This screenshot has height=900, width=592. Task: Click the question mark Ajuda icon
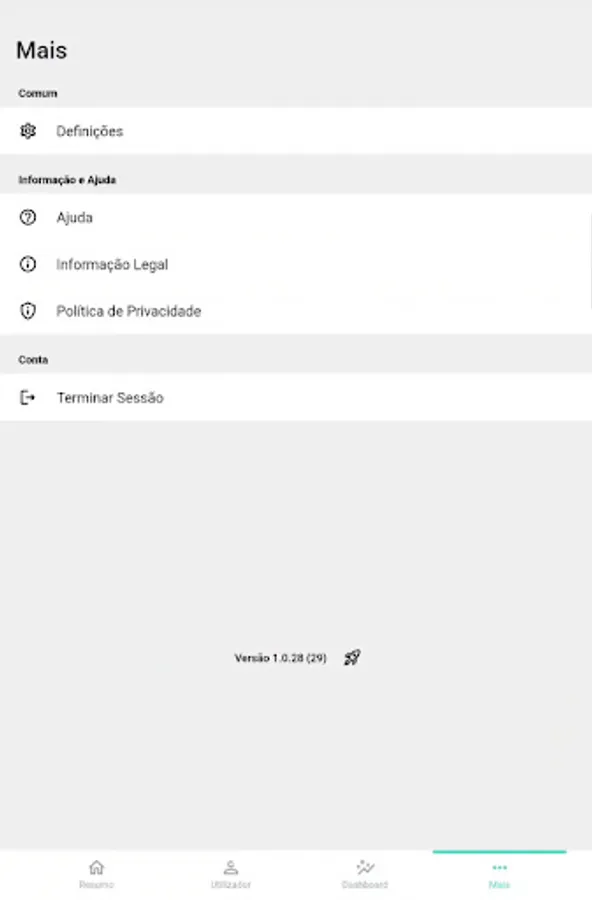(x=28, y=218)
